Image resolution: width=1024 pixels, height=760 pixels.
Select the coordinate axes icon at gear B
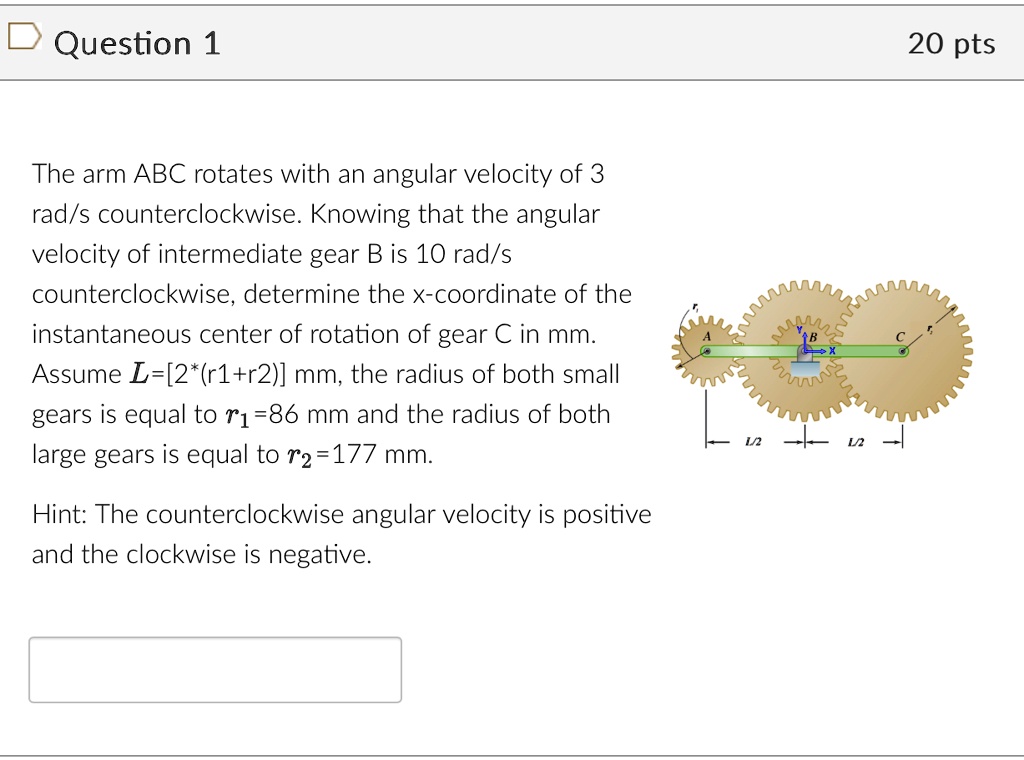pyautogui.click(x=808, y=348)
